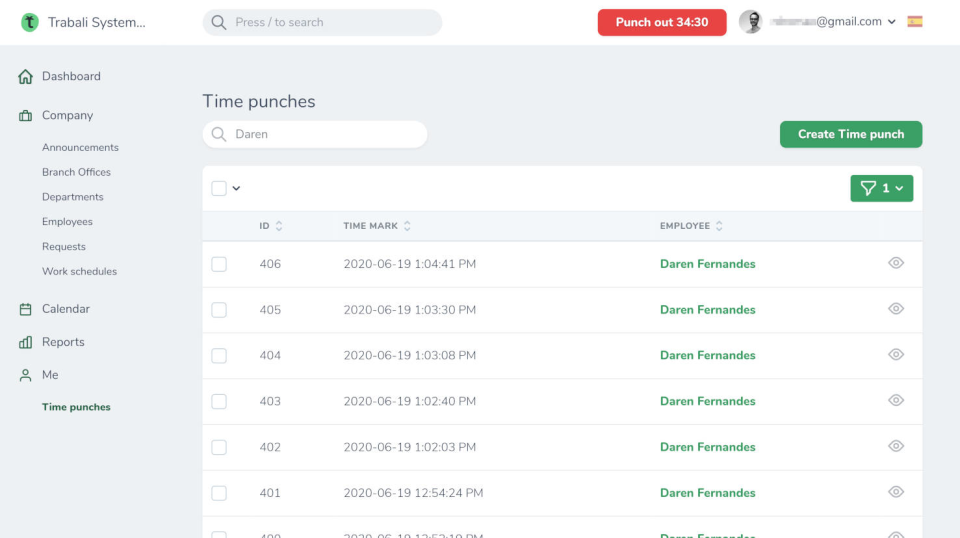Toggle the select-all checkbox in table header

(x=219, y=188)
